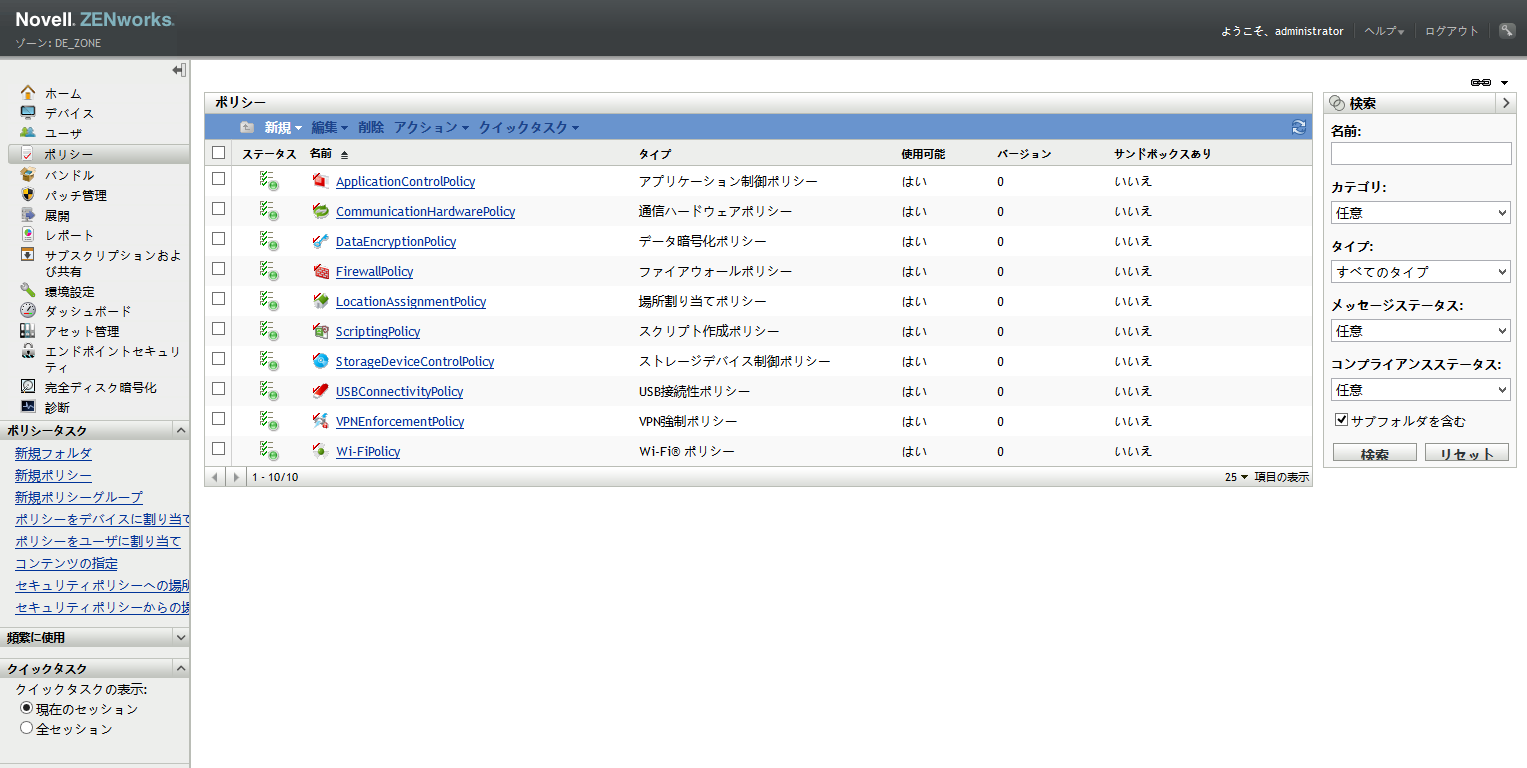Image resolution: width=1527 pixels, height=768 pixels.
Task: Open the ヘルプ menu in header
Action: pyautogui.click(x=1385, y=31)
